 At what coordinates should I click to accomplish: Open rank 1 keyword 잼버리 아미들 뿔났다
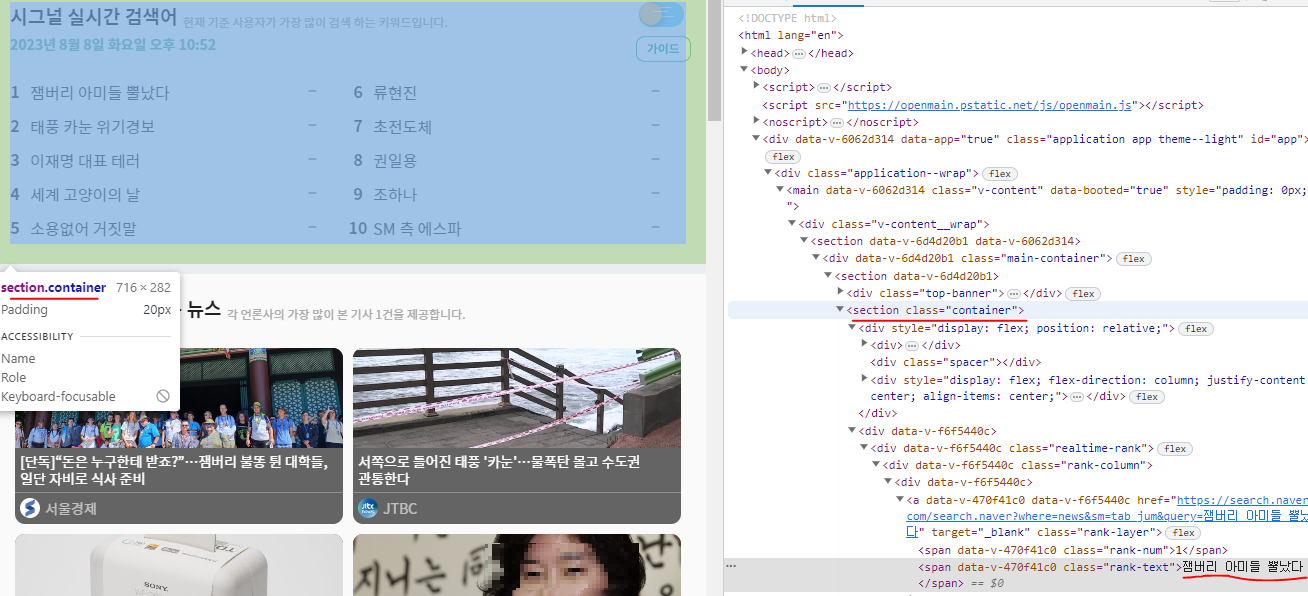coord(100,92)
